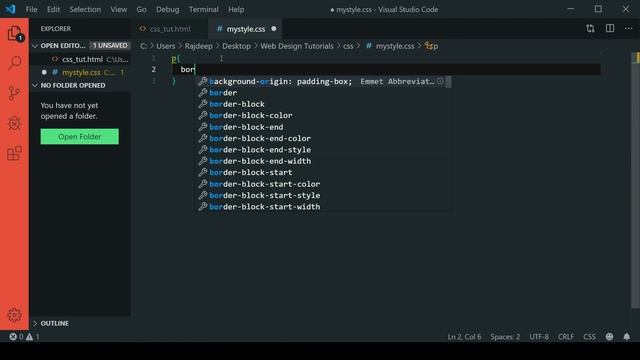Click Spaces: 2 indentation setting
640x360 pixels.
tap(505, 337)
